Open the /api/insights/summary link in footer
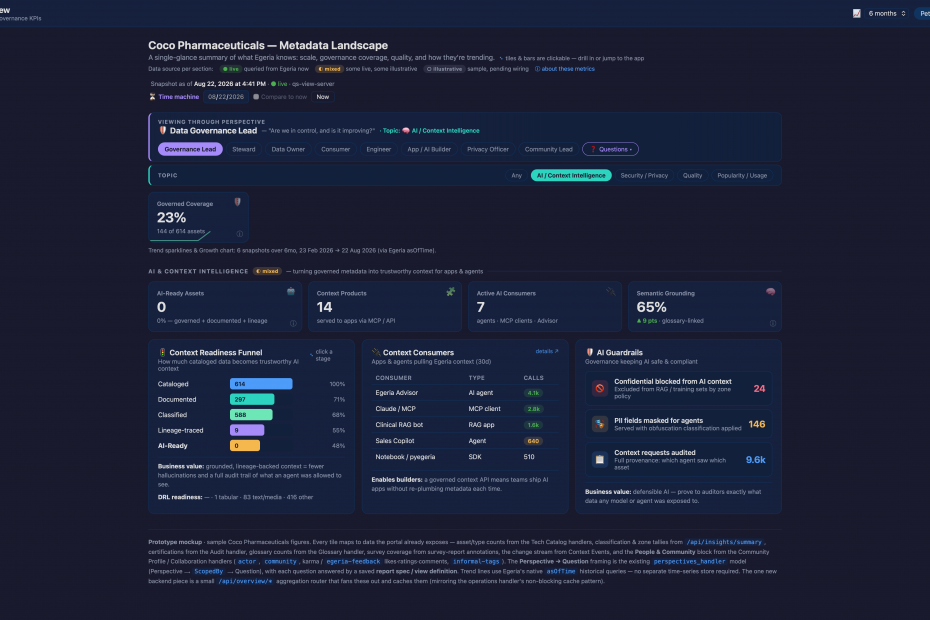The image size is (930, 620). 724,542
